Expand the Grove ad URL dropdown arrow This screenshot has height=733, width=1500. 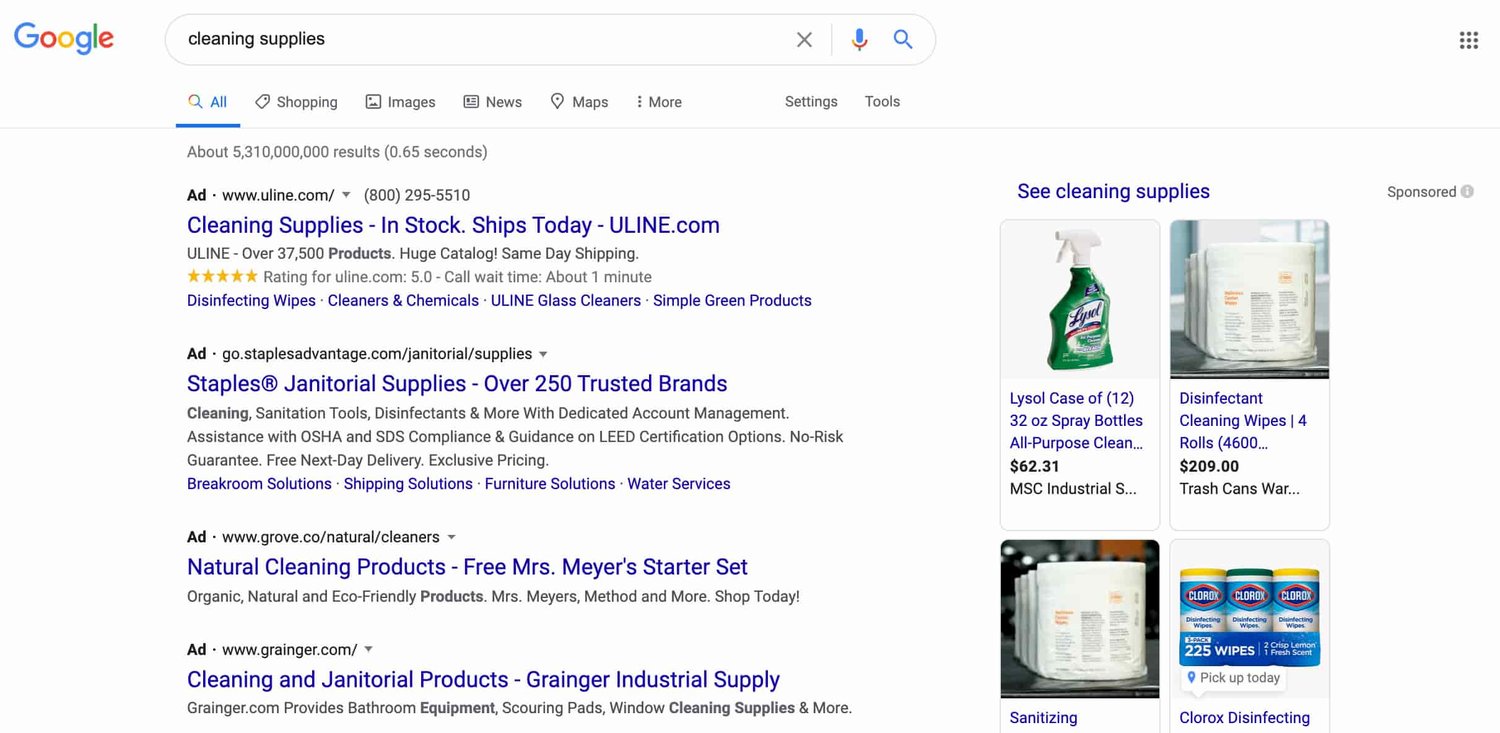click(x=451, y=537)
